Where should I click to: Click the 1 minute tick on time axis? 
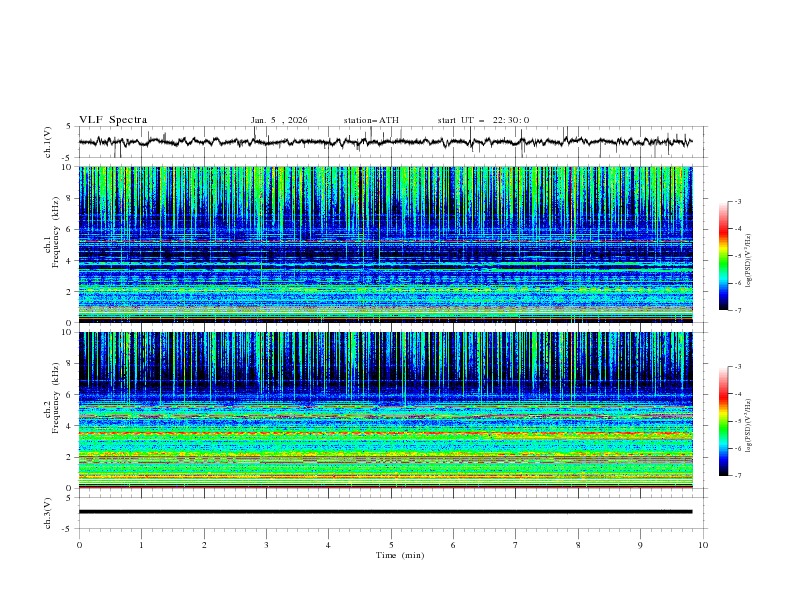tap(141, 545)
